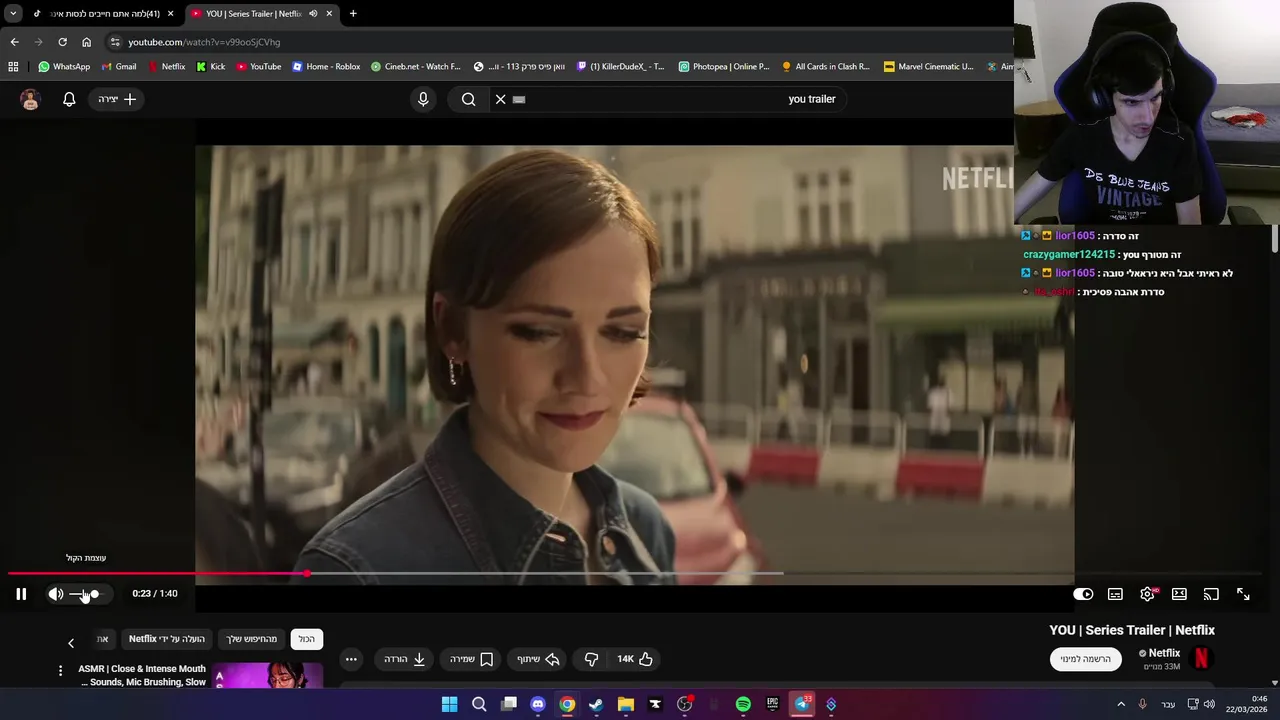Select the הכול filter chip
The image size is (1280, 720).
306,639
